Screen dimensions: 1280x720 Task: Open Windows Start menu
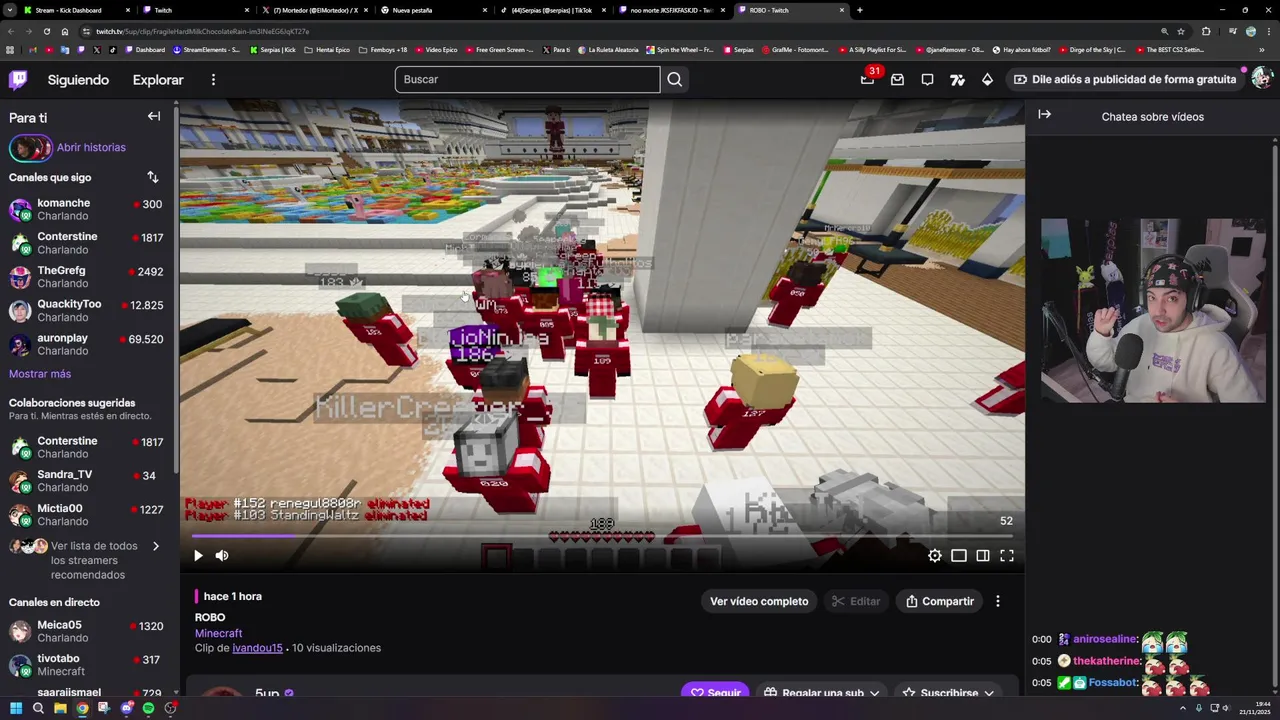click(x=15, y=708)
